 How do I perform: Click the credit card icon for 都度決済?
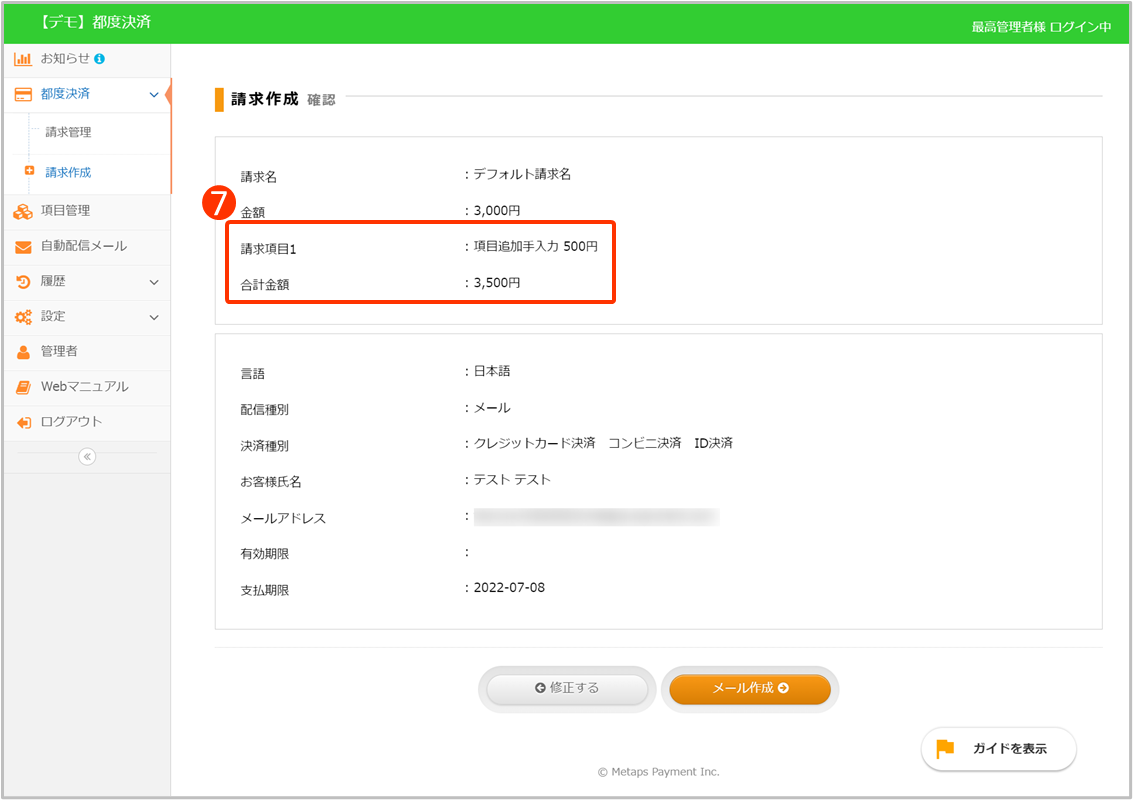coord(23,94)
